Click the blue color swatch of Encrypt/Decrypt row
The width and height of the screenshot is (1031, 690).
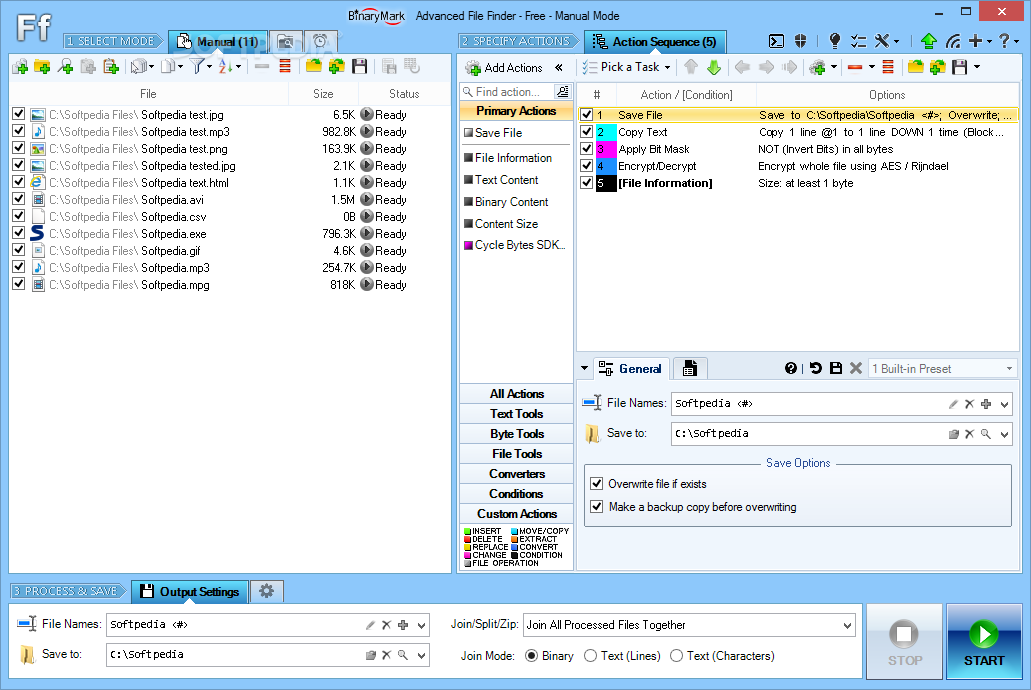point(606,166)
